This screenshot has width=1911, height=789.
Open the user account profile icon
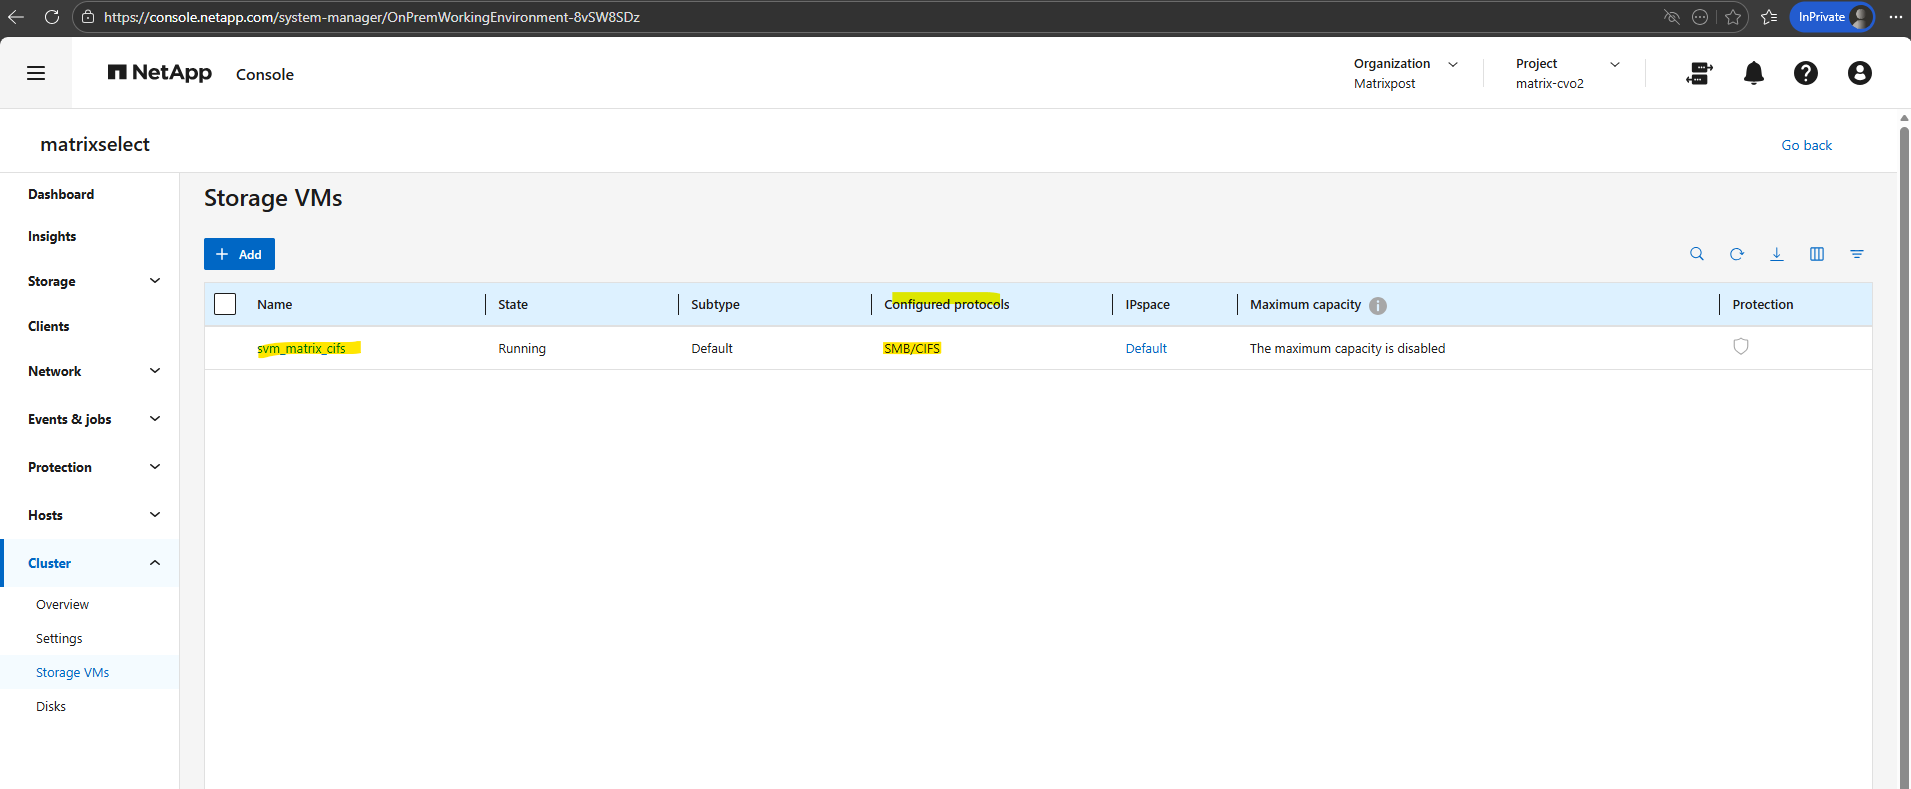point(1859,73)
